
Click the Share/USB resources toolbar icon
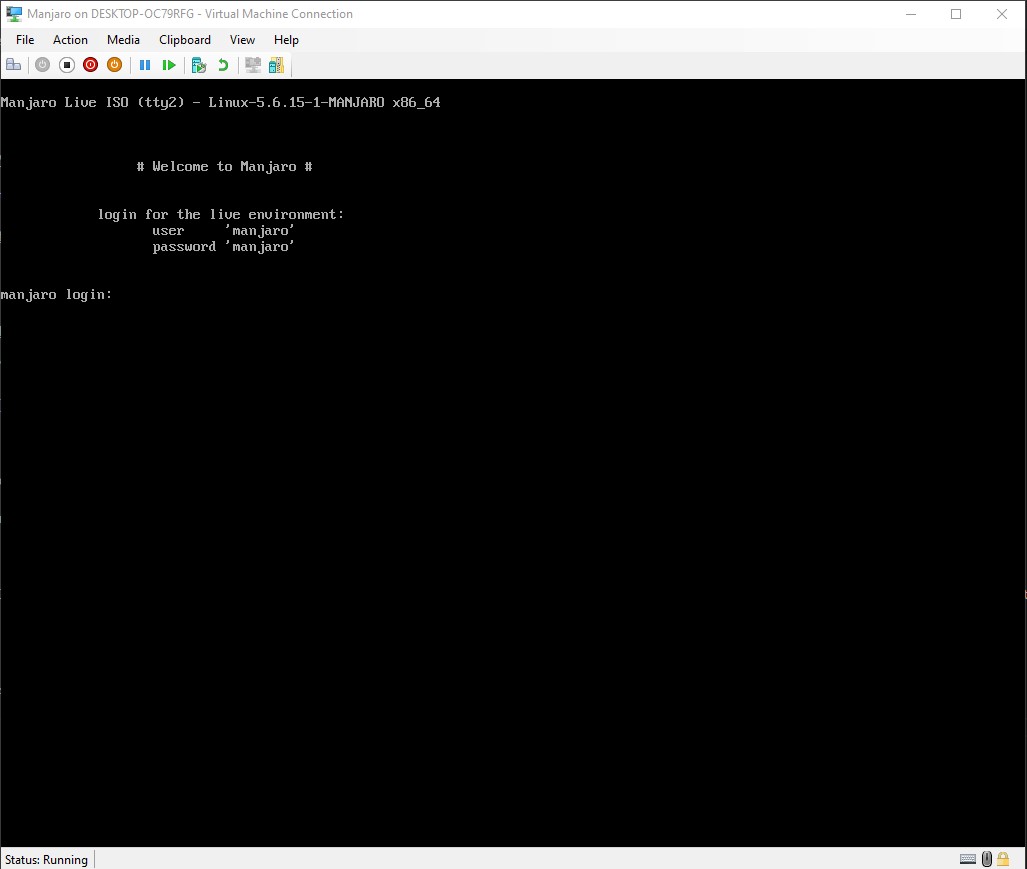point(276,65)
